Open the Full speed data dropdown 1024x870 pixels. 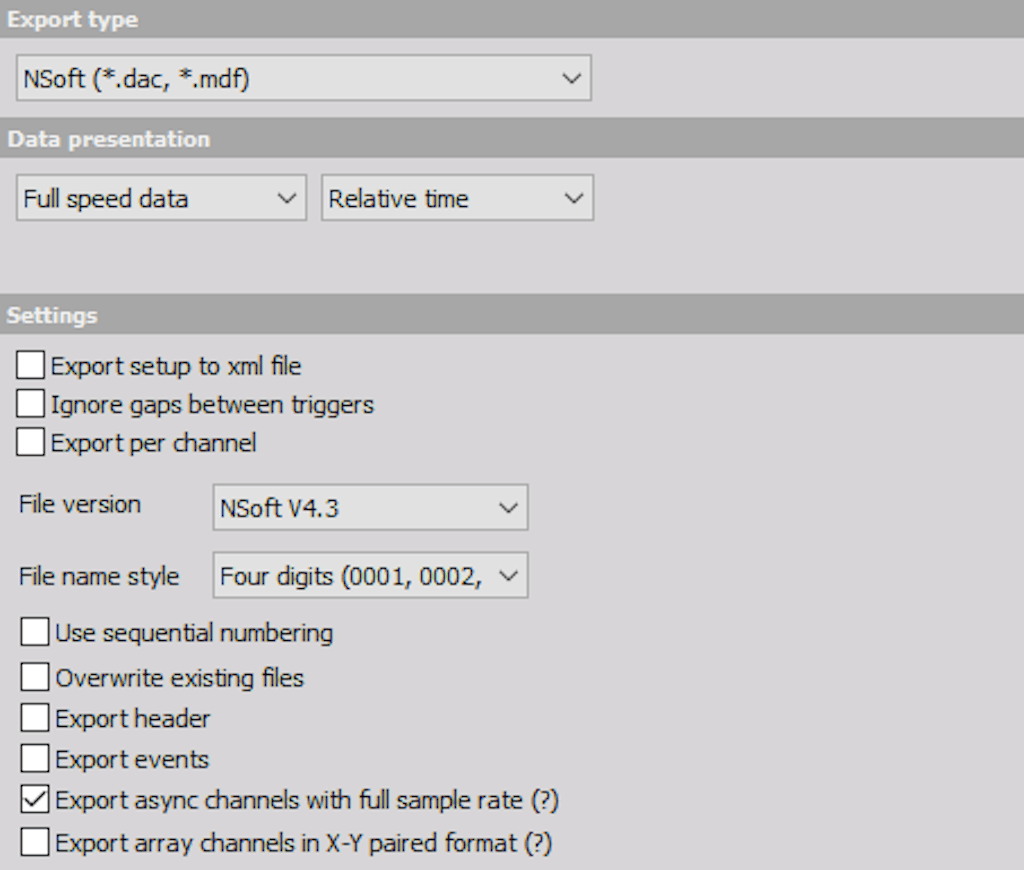click(x=161, y=198)
